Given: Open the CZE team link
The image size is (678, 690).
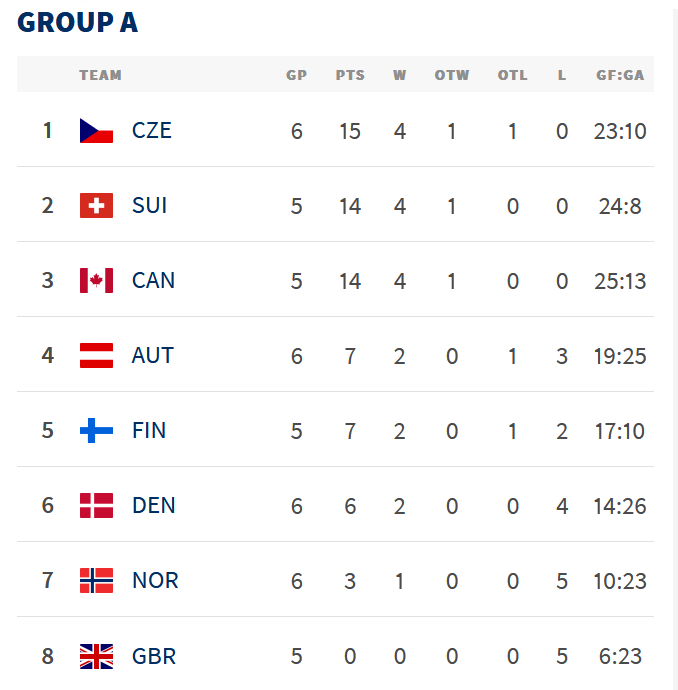Looking at the screenshot, I should tap(152, 130).
